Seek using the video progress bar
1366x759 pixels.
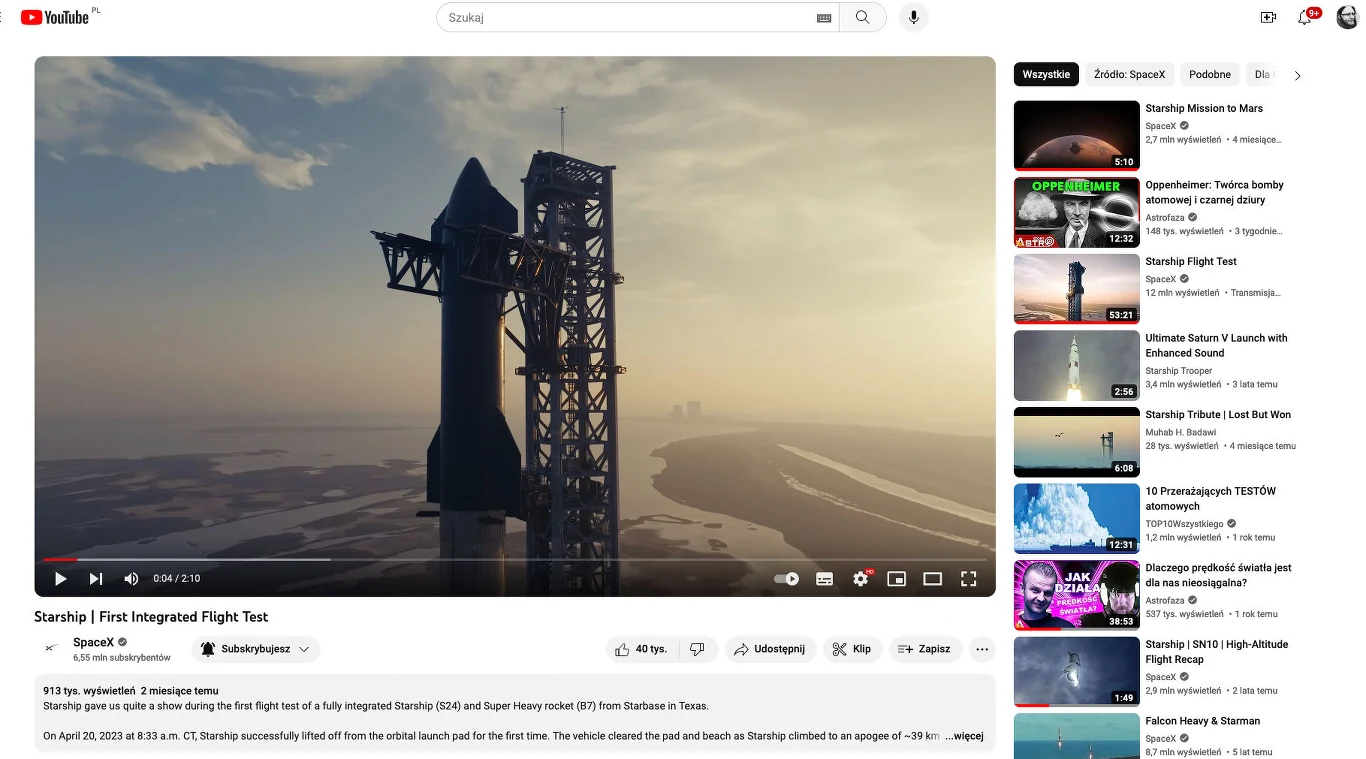click(400, 559)
